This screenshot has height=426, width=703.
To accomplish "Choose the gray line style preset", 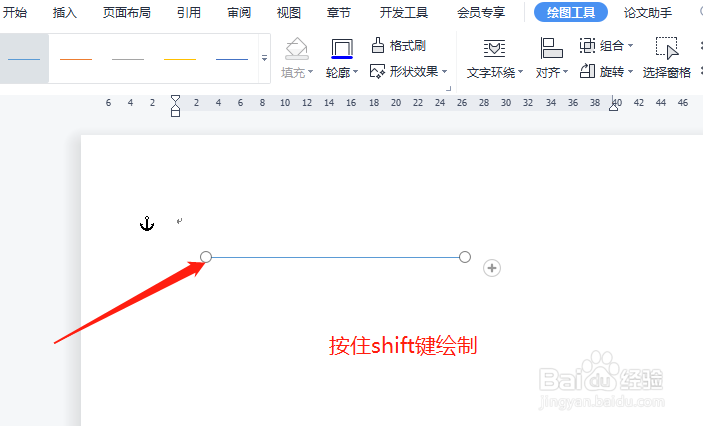I will click(x=128, y=59).
